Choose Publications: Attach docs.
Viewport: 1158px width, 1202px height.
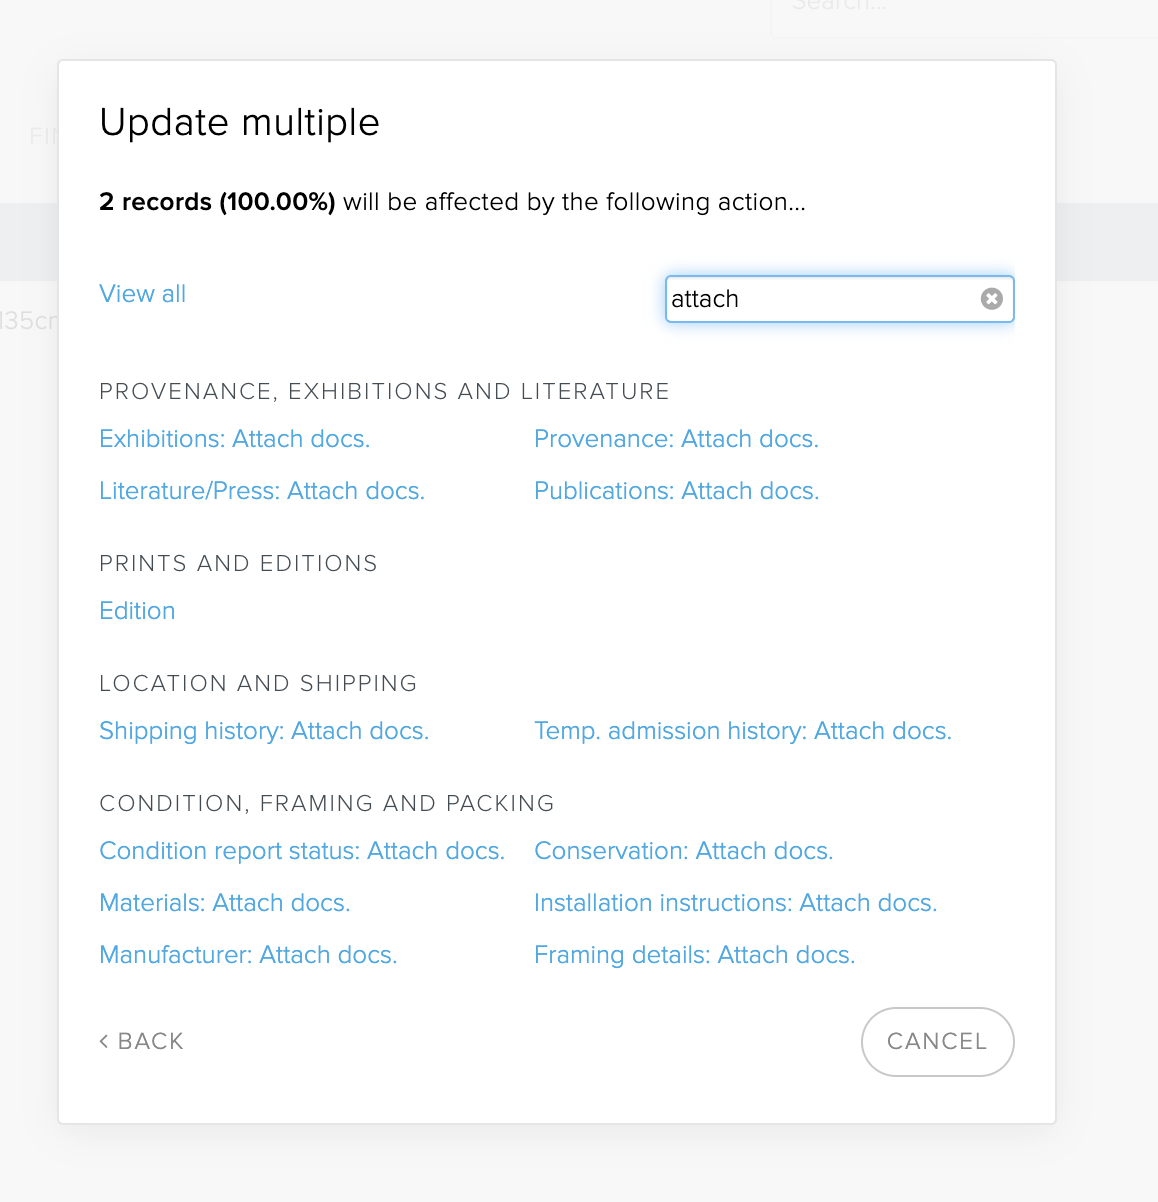676,491
